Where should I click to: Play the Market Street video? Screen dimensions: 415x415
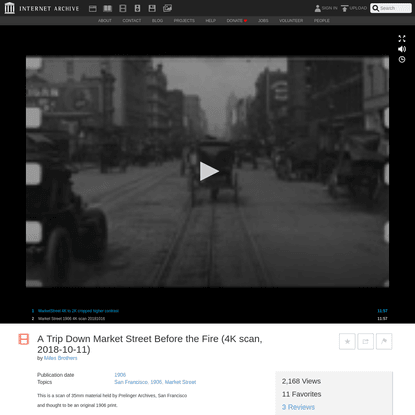pos(209,171)
